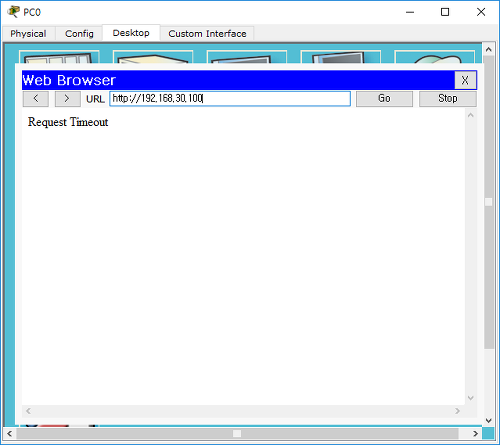Click the Stop button
This screenshot has height=445, width=500.
448,99
